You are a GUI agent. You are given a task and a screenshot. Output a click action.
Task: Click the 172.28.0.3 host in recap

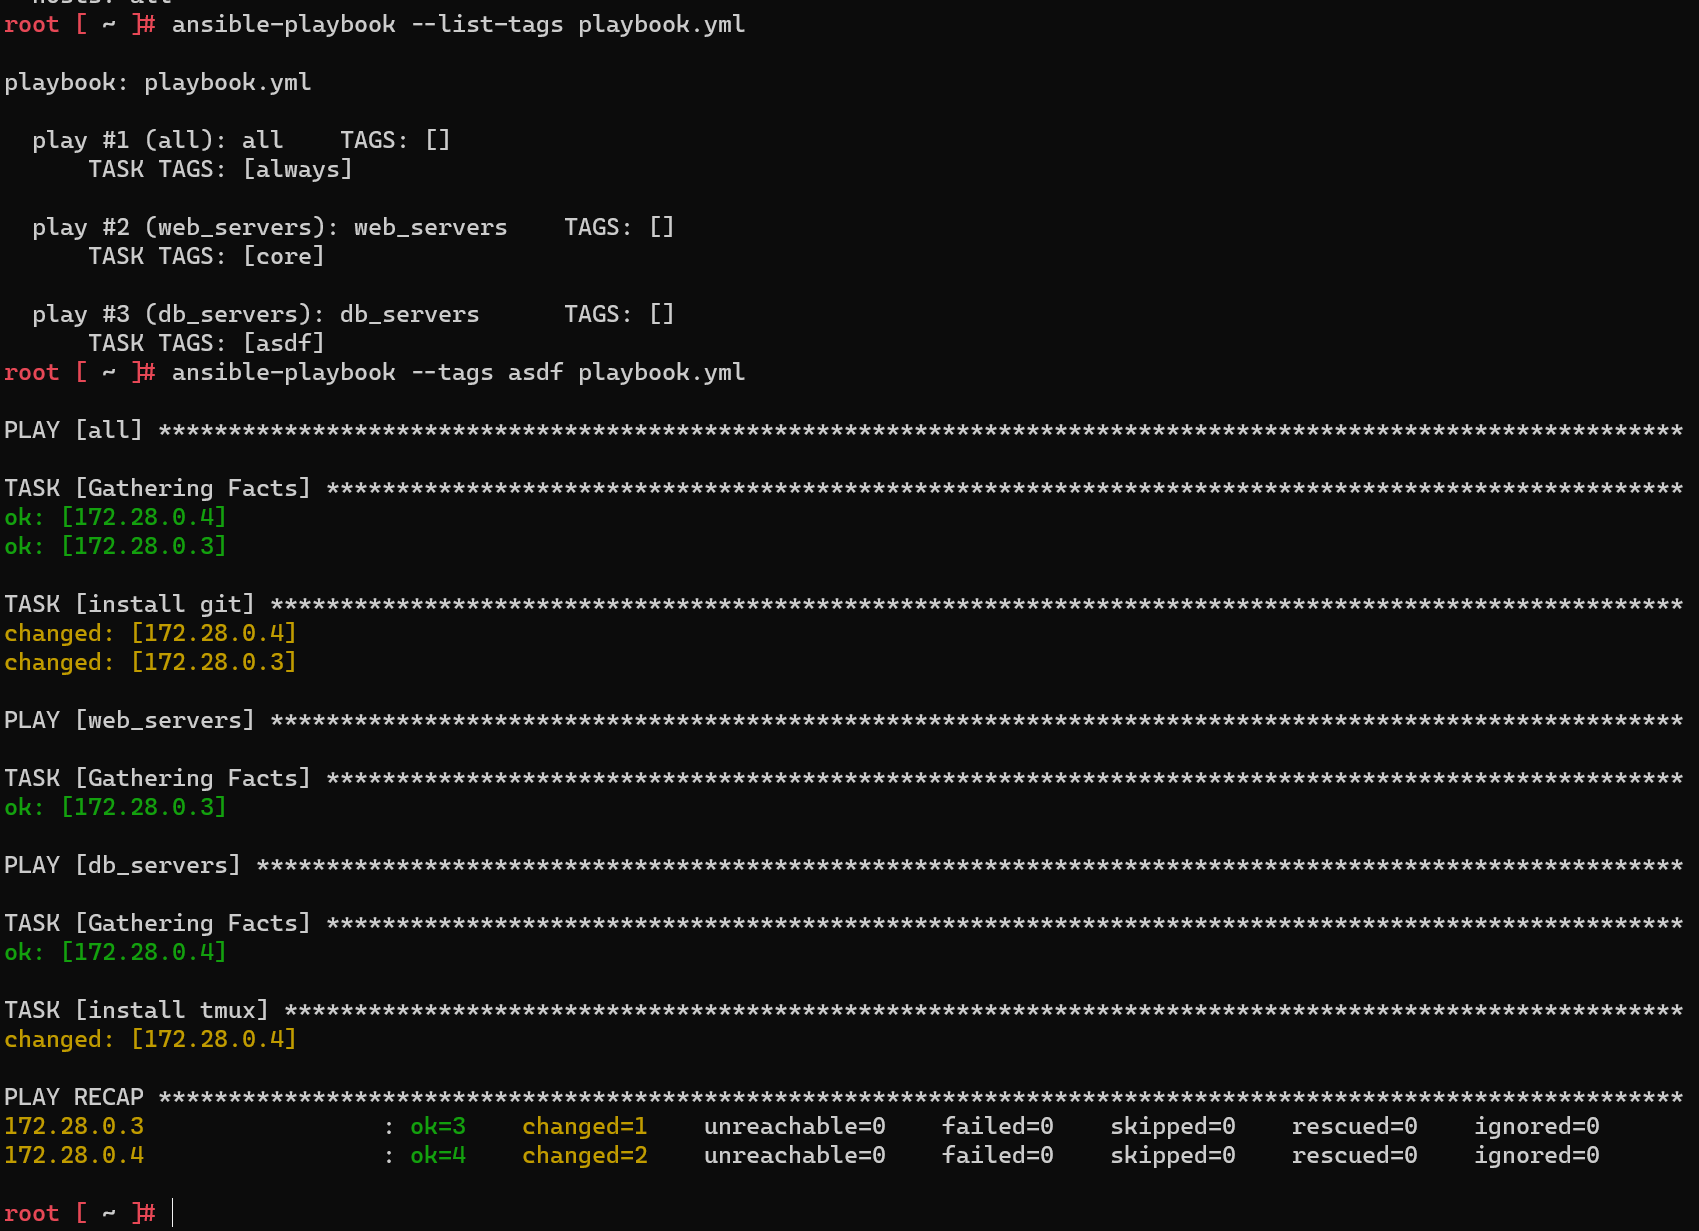click(x=74, y=1126)
